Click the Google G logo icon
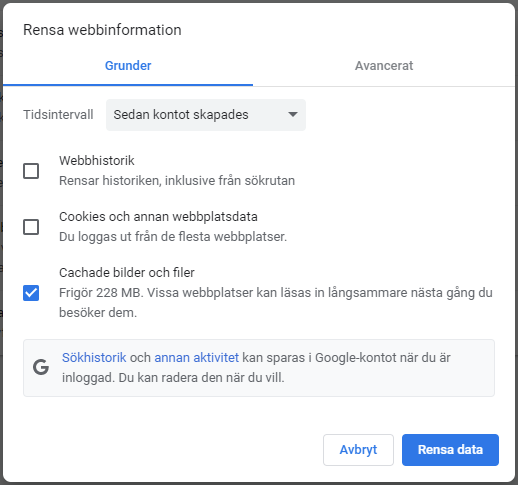Image resolution: width=518 pixels, height=485 pixels. (x=41, y=367)
